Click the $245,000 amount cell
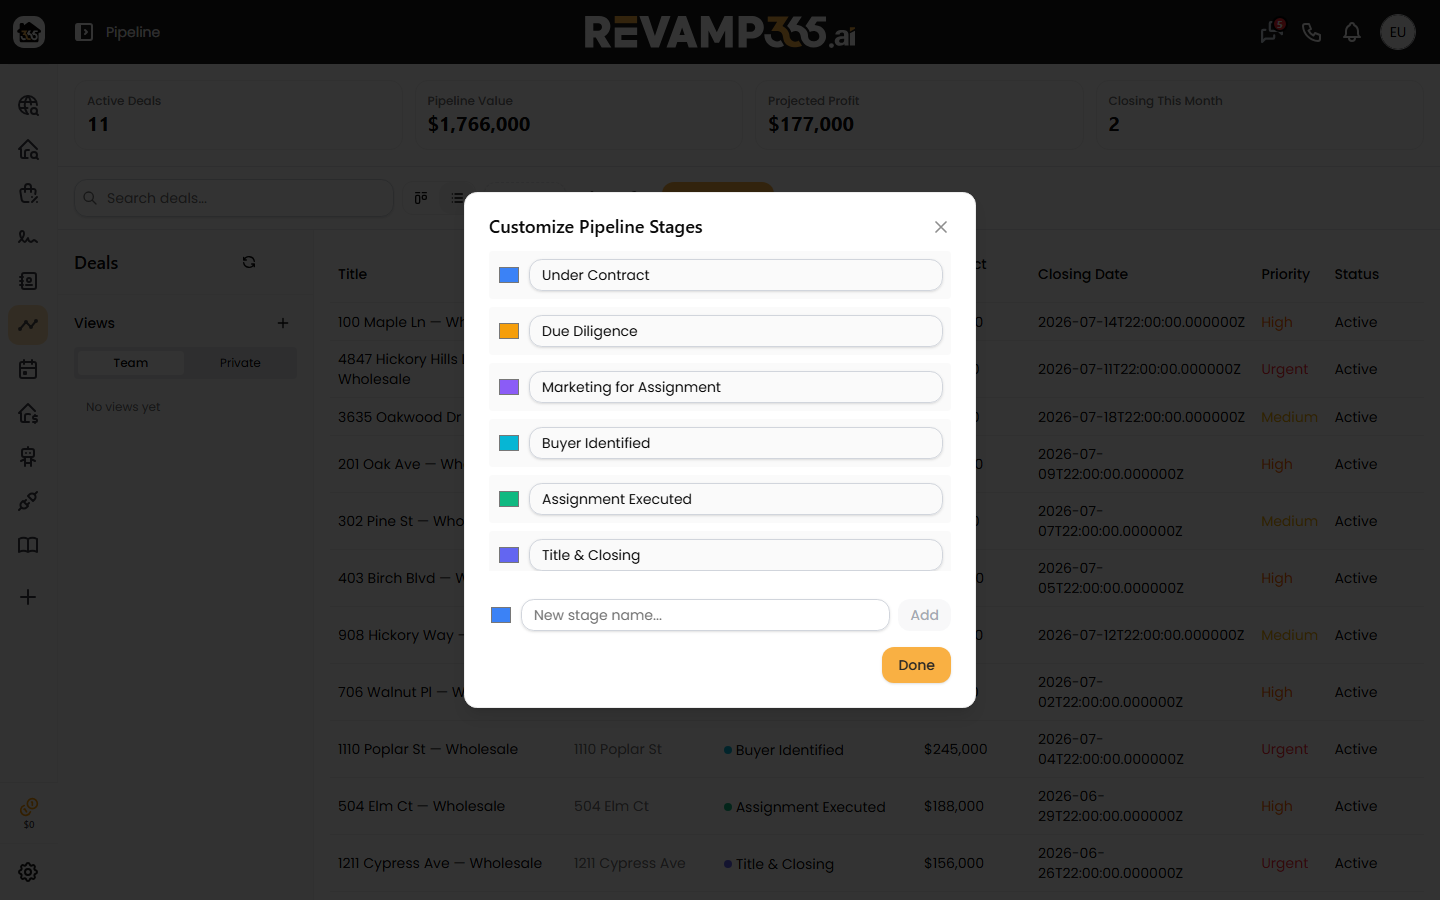 click(955, 749)
